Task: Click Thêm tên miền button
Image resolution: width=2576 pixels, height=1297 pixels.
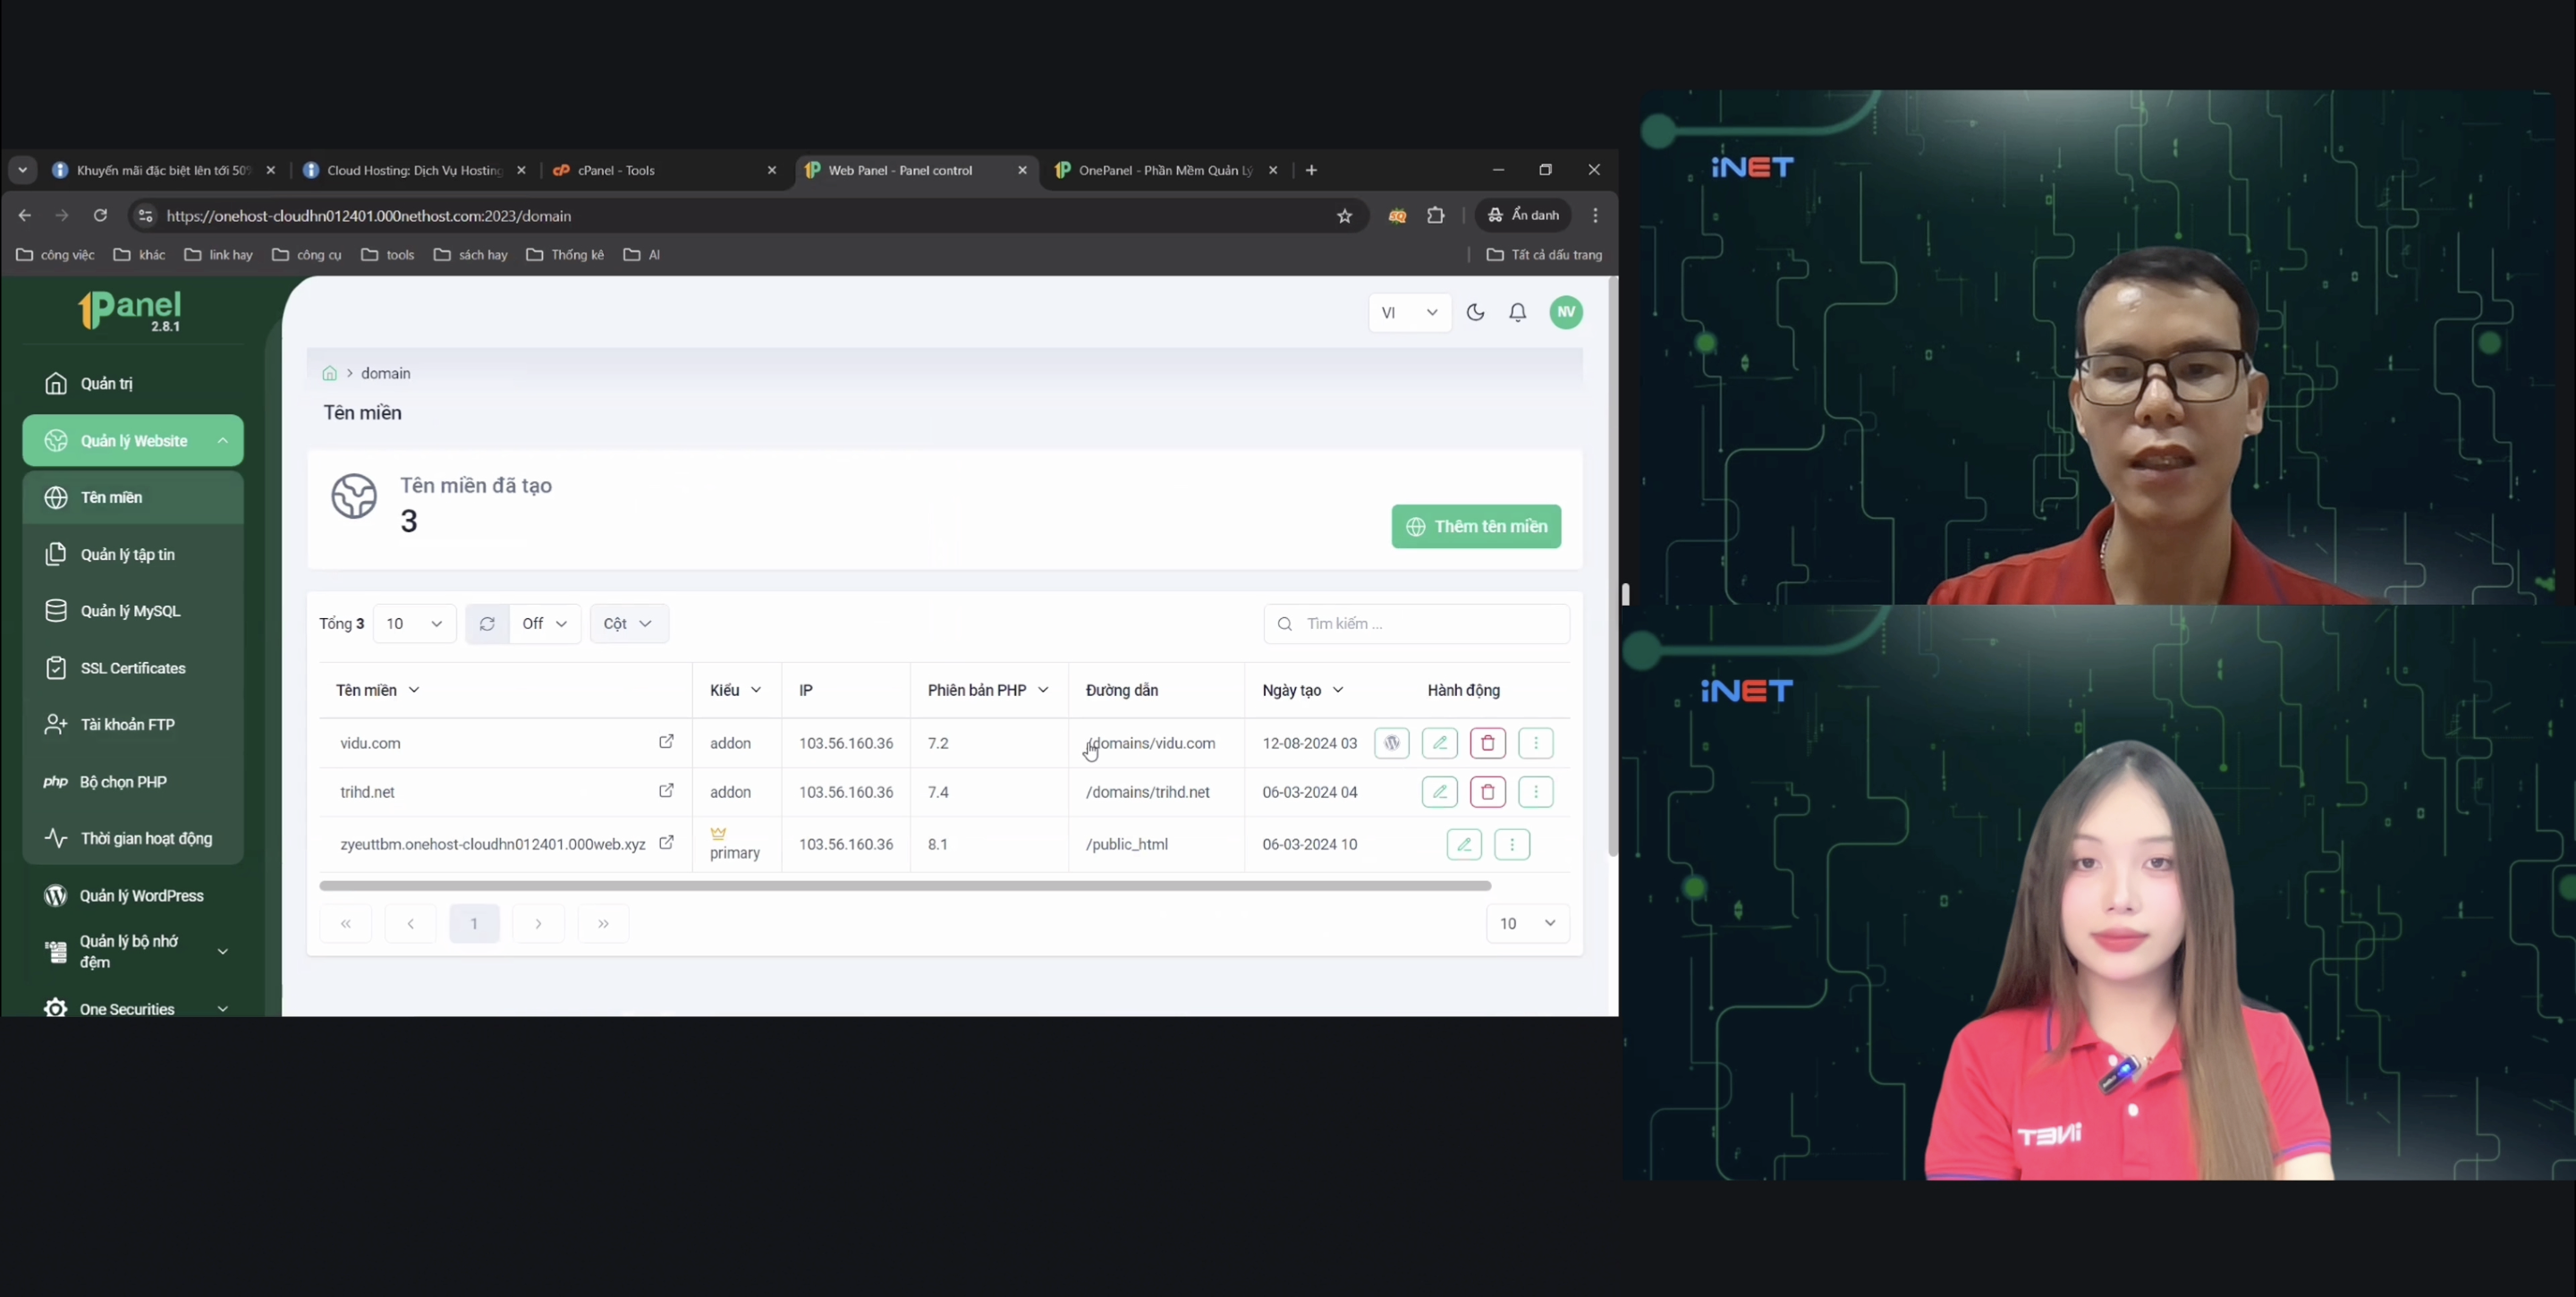Action: point(1476,527)
